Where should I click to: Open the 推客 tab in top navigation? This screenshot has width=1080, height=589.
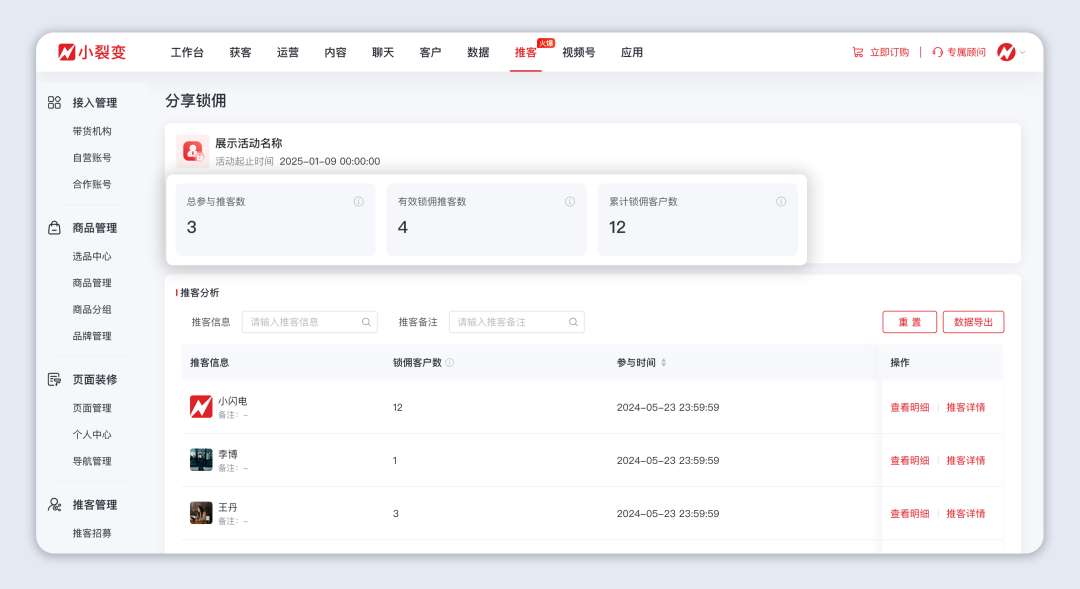point(525,53)
